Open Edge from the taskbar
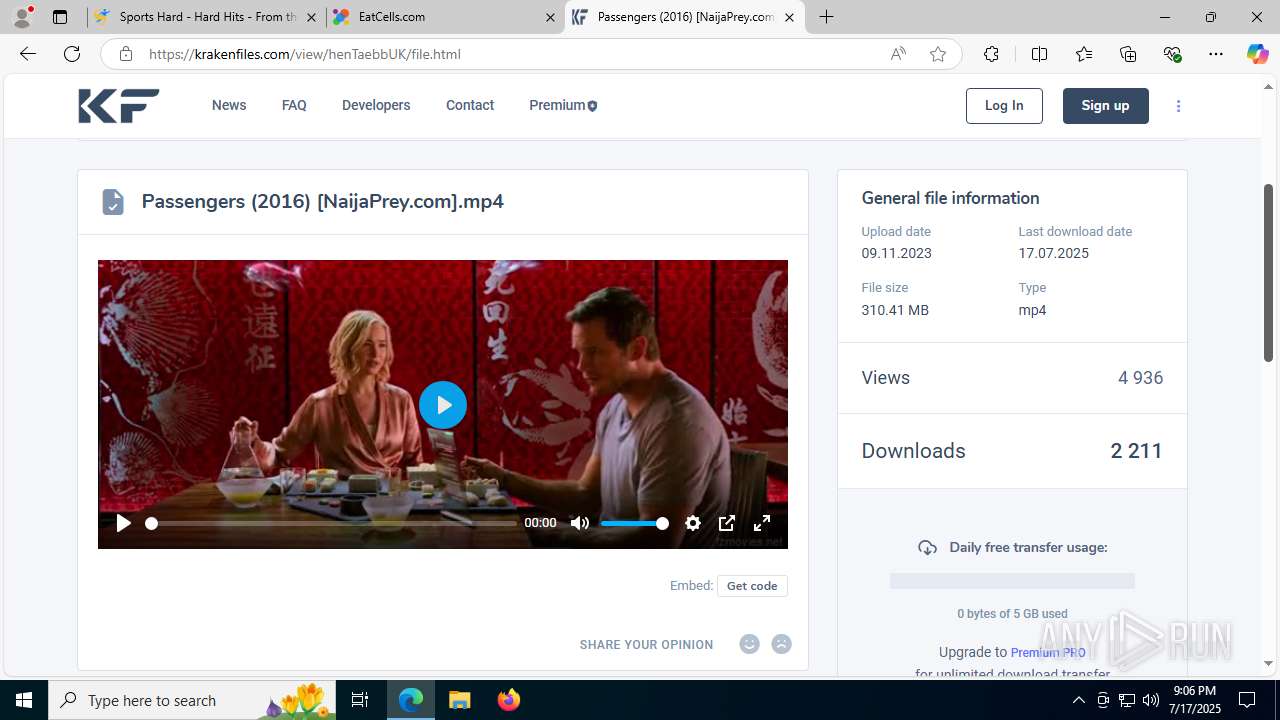Screen dimensions: 1280x720 [411, 700]
